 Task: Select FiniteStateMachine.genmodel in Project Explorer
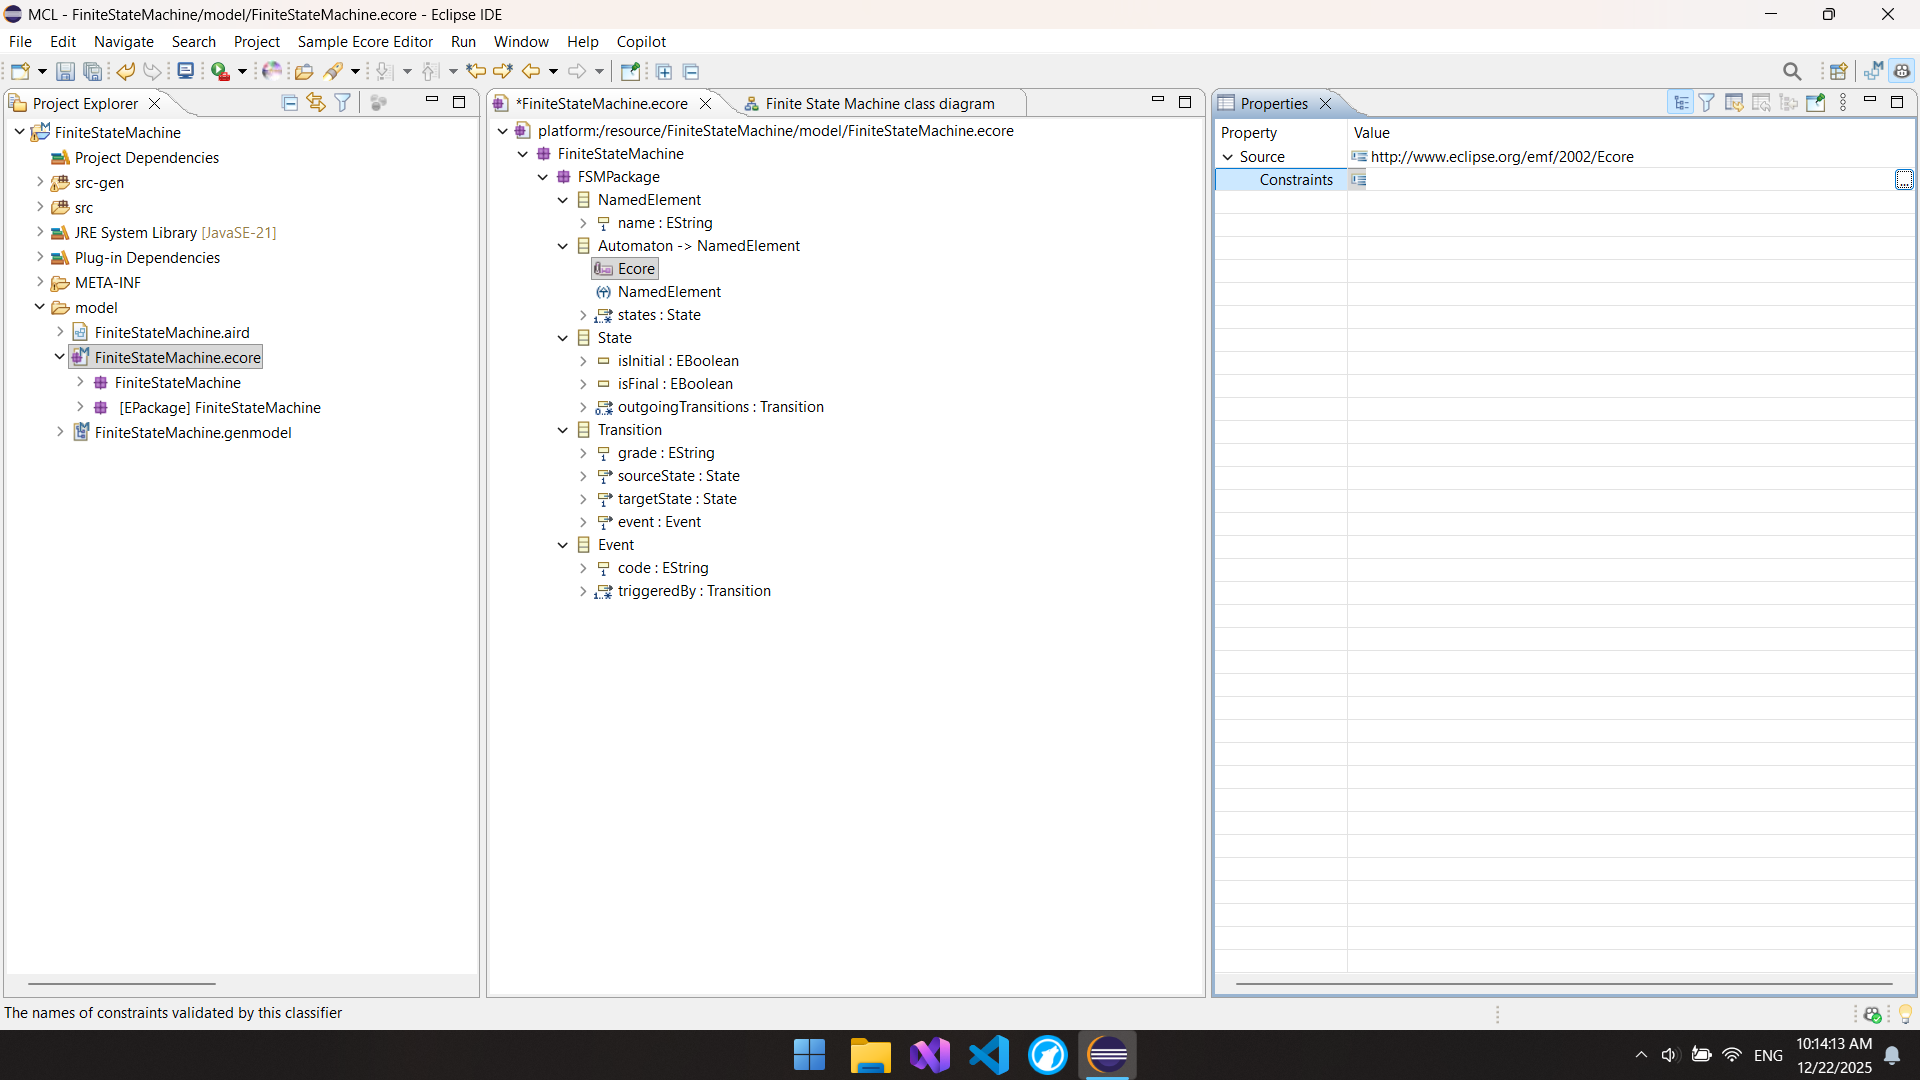click(193, 432)
